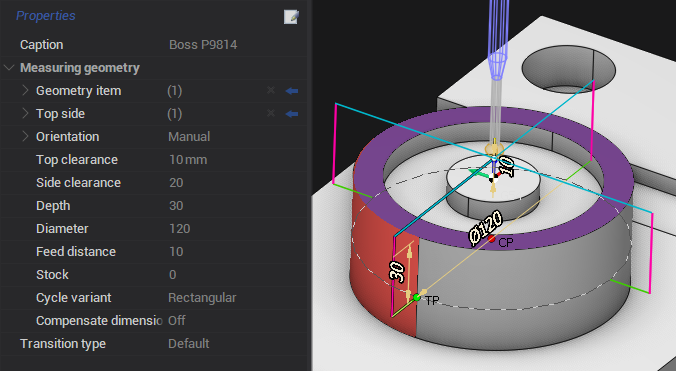The height and width of the screenshot is (371, 676).
Task: Clear the Geometry item selection
Action: tap(271, 90)
